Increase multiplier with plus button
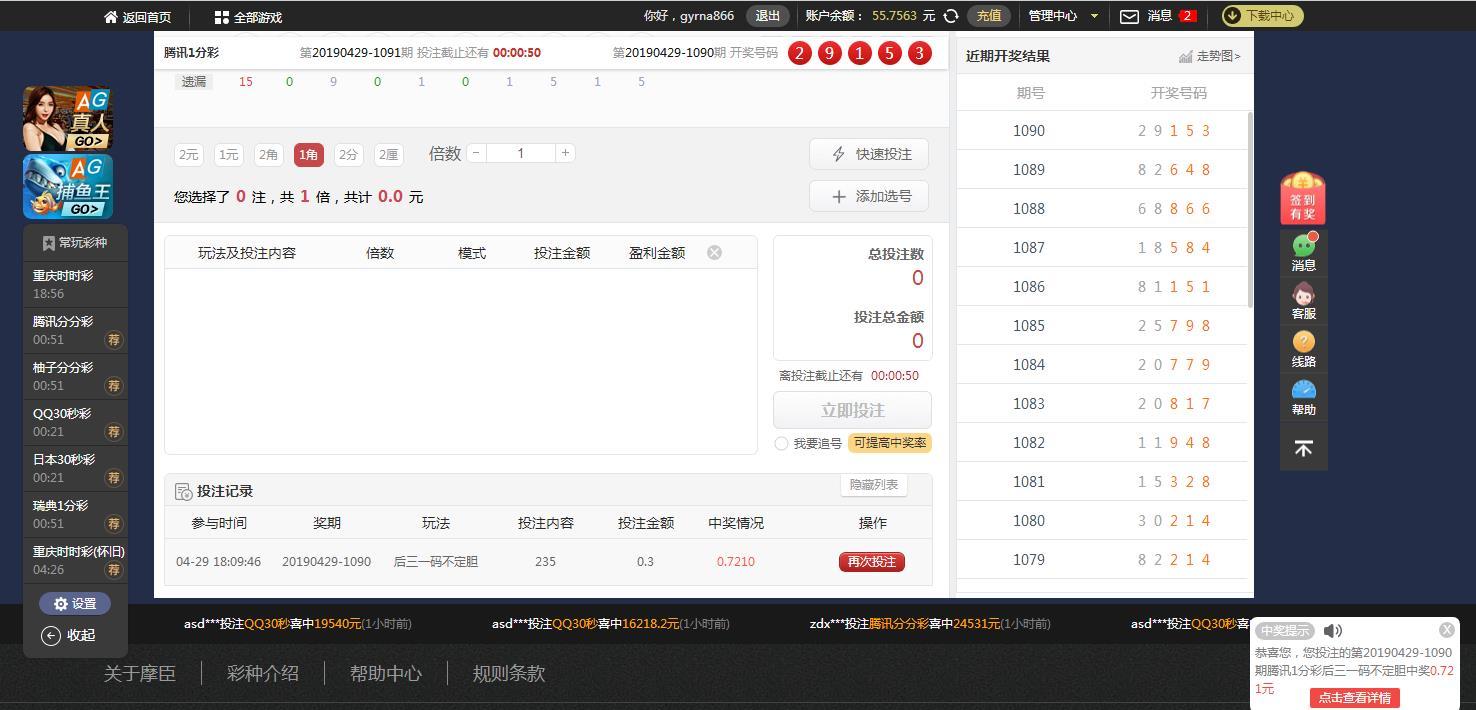 [565, 153]
